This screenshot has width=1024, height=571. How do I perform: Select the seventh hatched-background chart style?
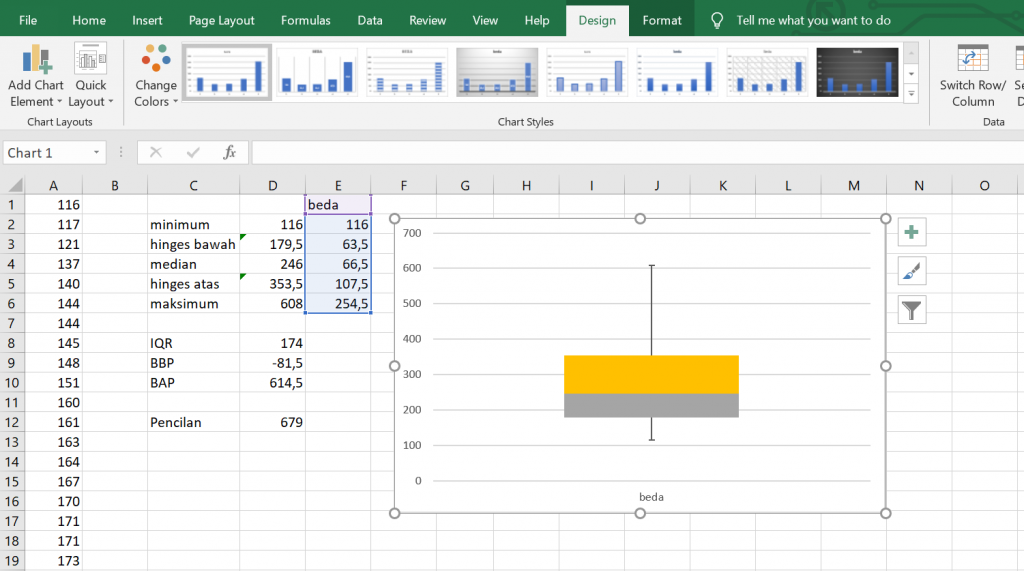pos(767,72)
